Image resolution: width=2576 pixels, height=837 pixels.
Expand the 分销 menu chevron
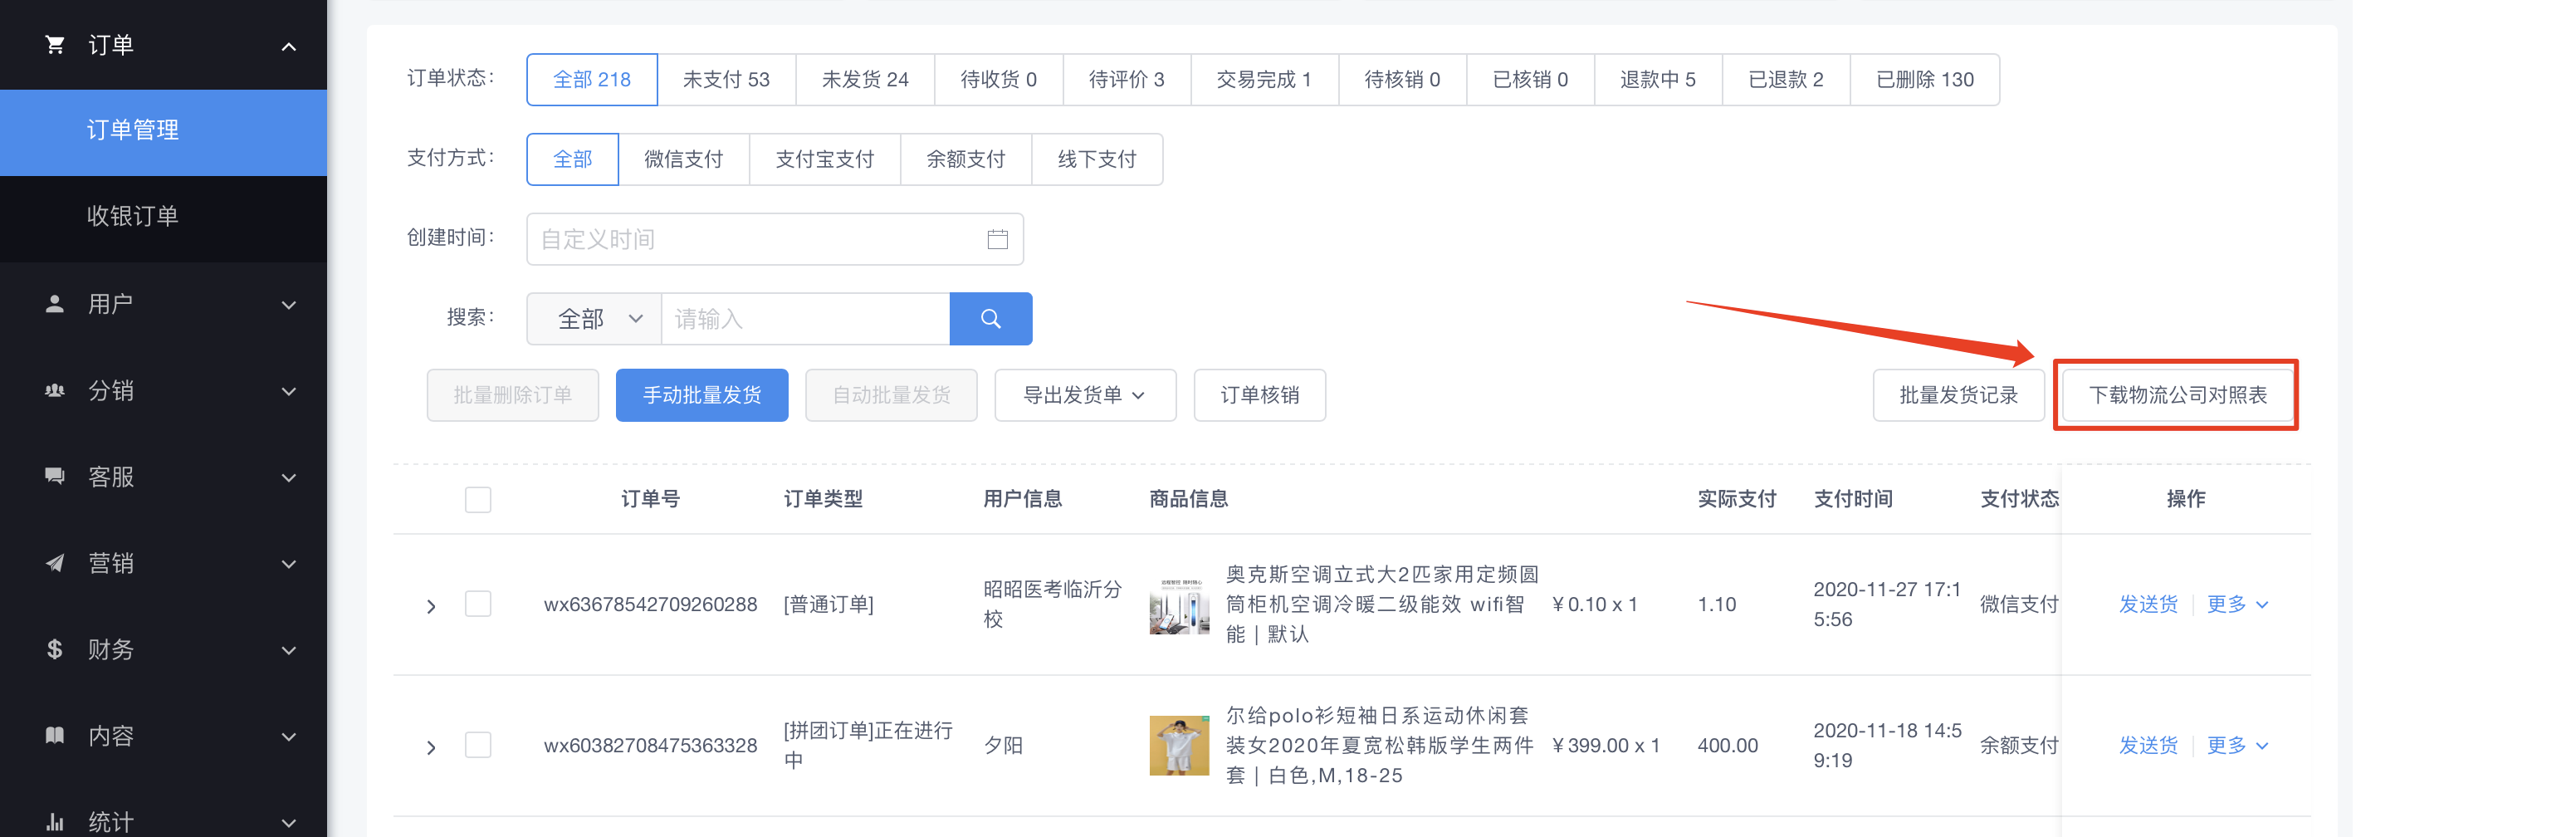pyautogui.click(x=289, y=392)
